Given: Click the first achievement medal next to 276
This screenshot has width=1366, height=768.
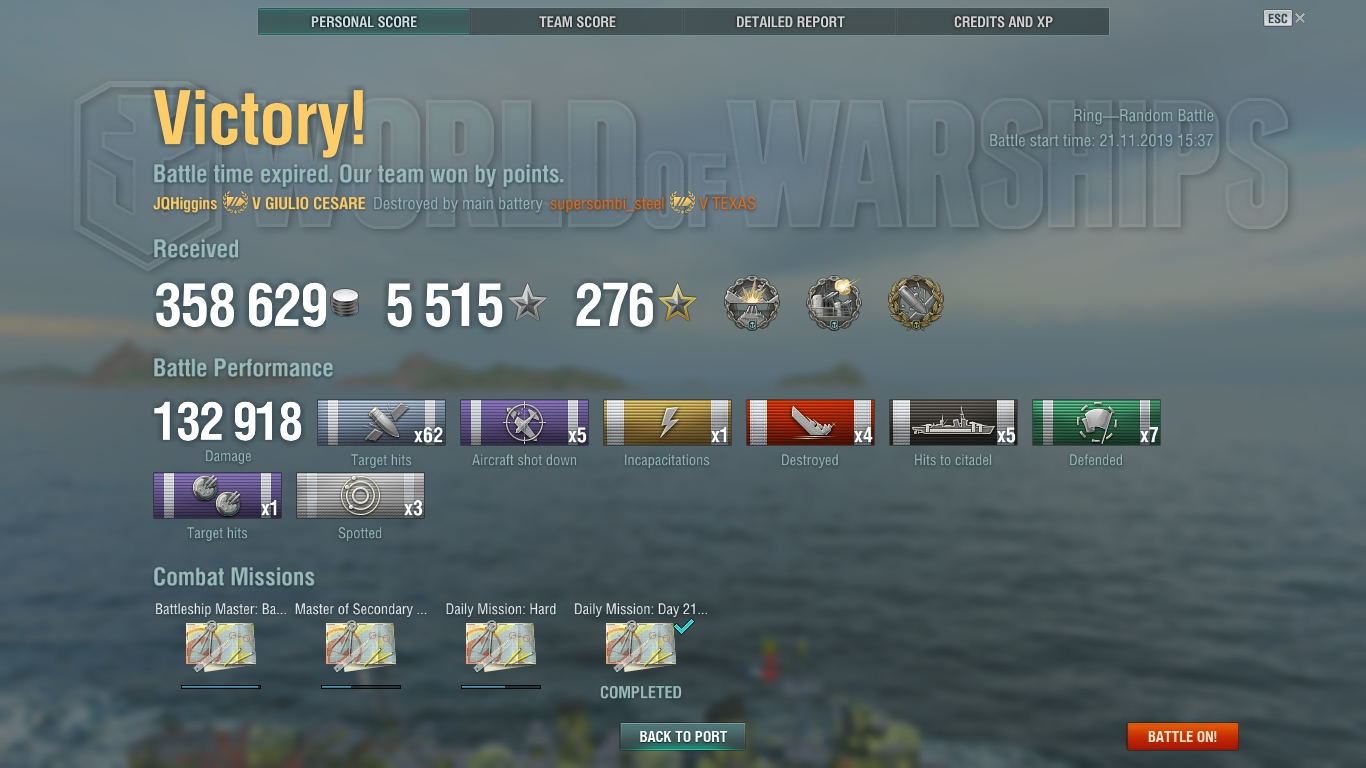Looking at the screenshot, I should click(x=752, y=304).
